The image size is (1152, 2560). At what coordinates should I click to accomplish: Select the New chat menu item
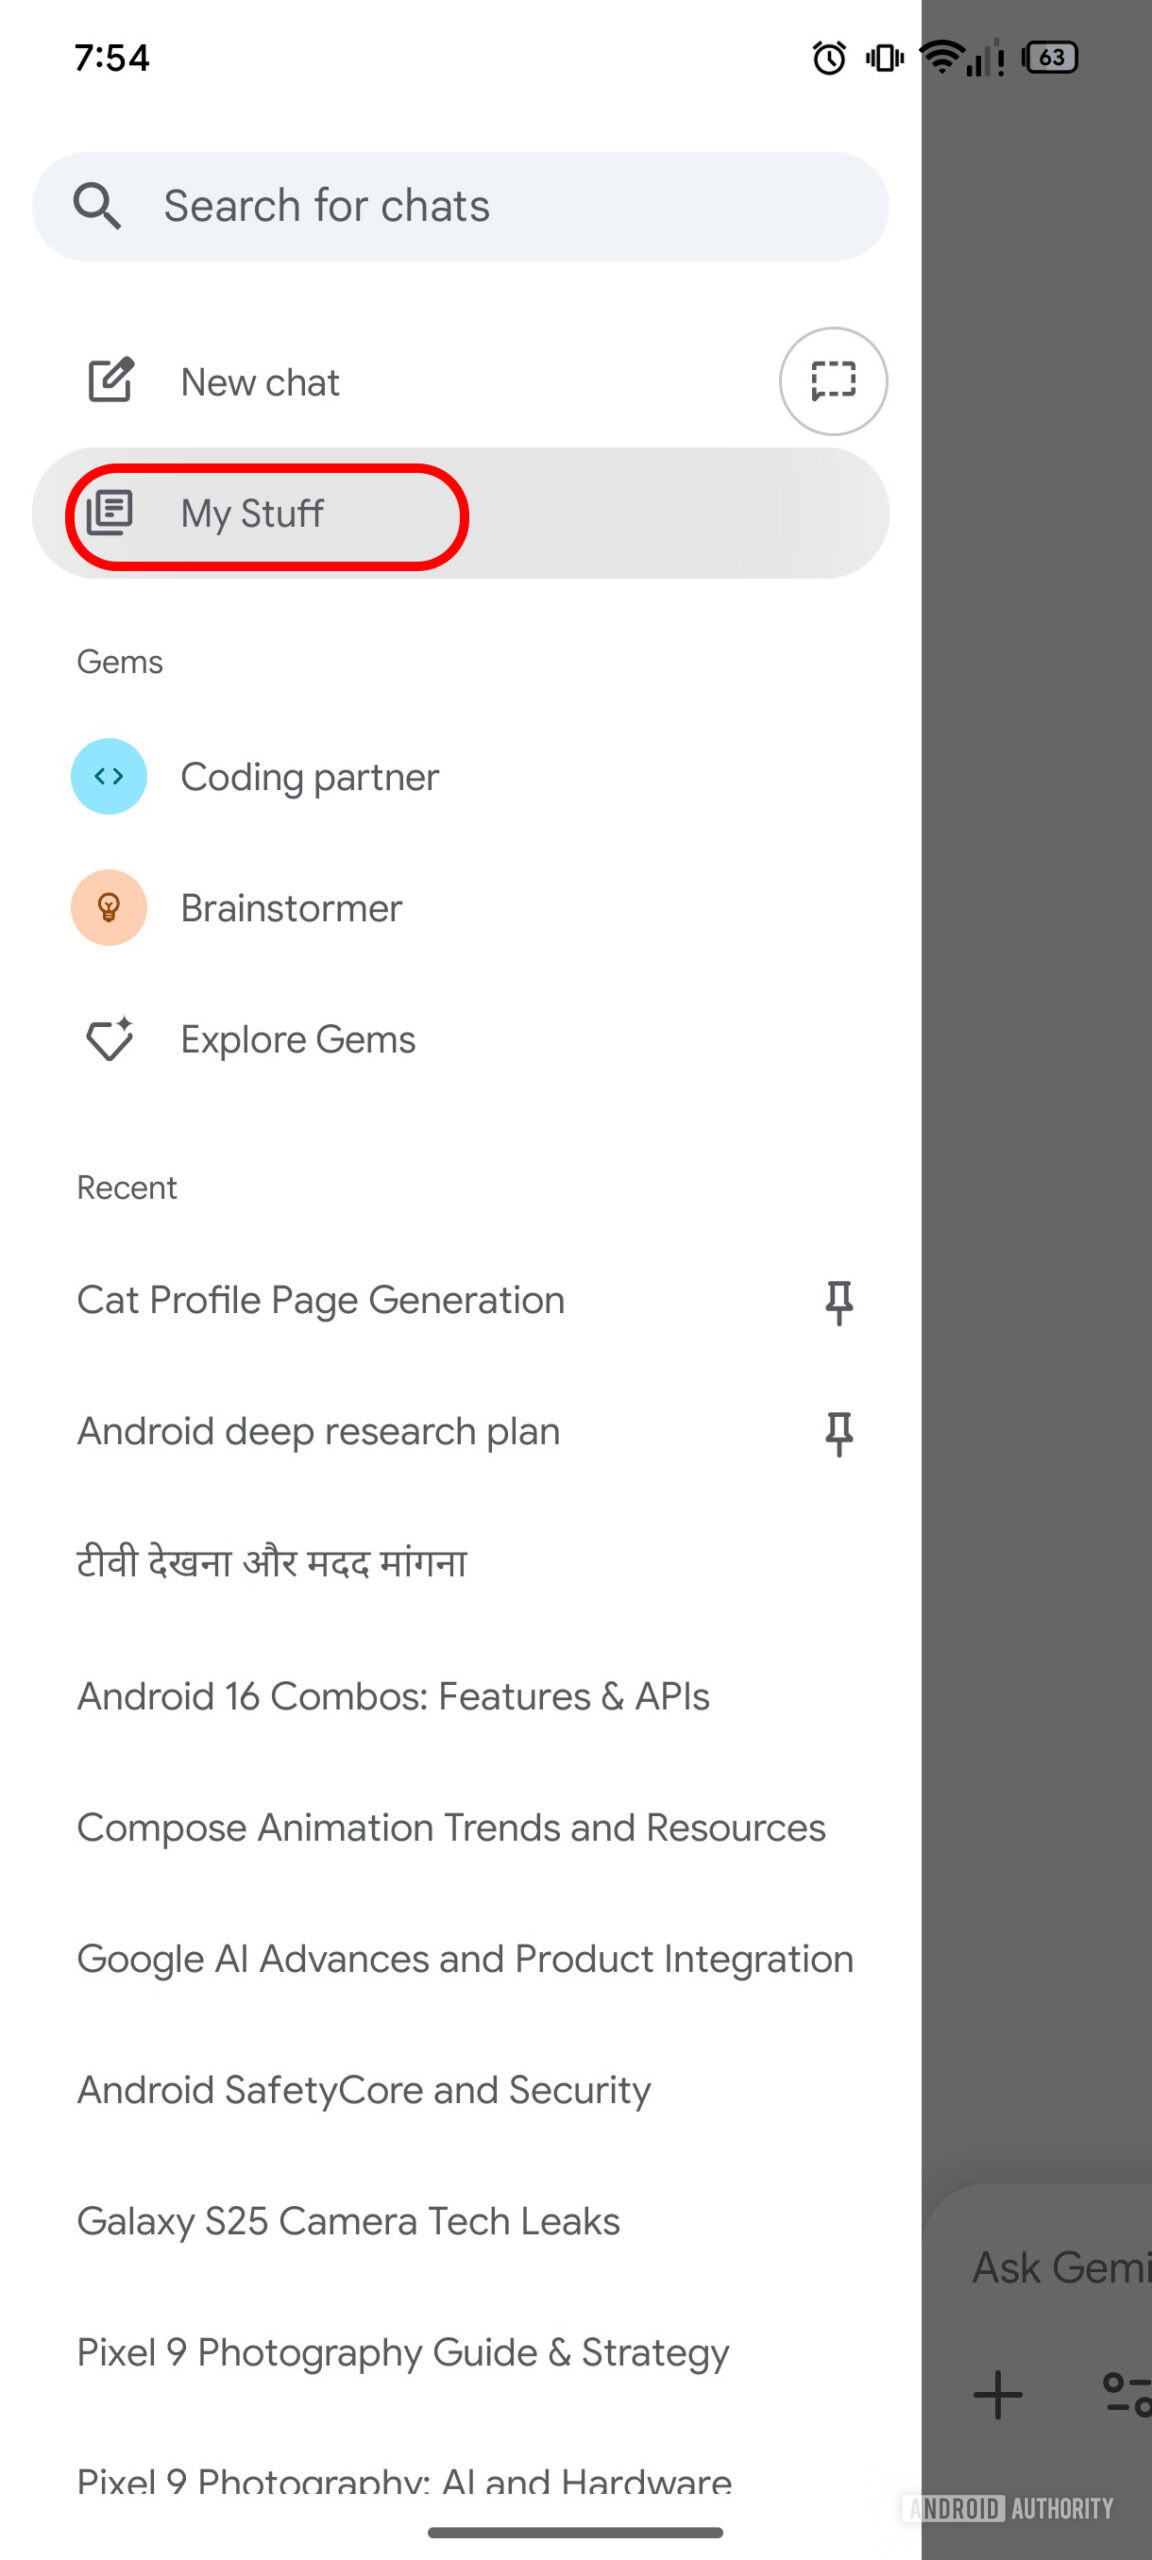pos(259,381)
